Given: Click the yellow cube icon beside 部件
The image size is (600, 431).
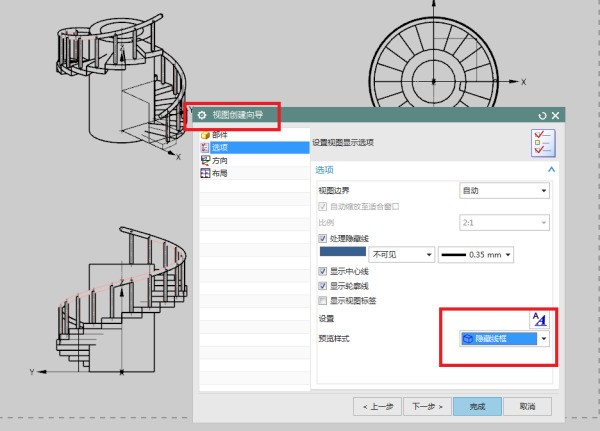Looking at the screenshot, I should point(205,135).
